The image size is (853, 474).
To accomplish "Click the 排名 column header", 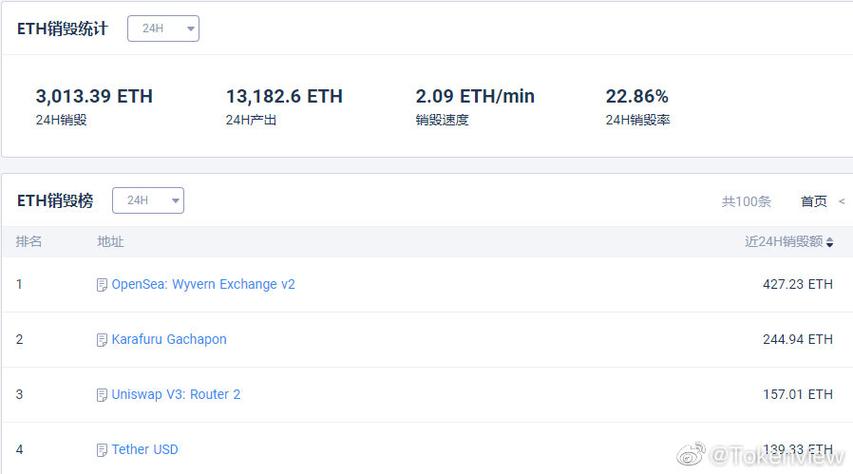I will [29, 241].
